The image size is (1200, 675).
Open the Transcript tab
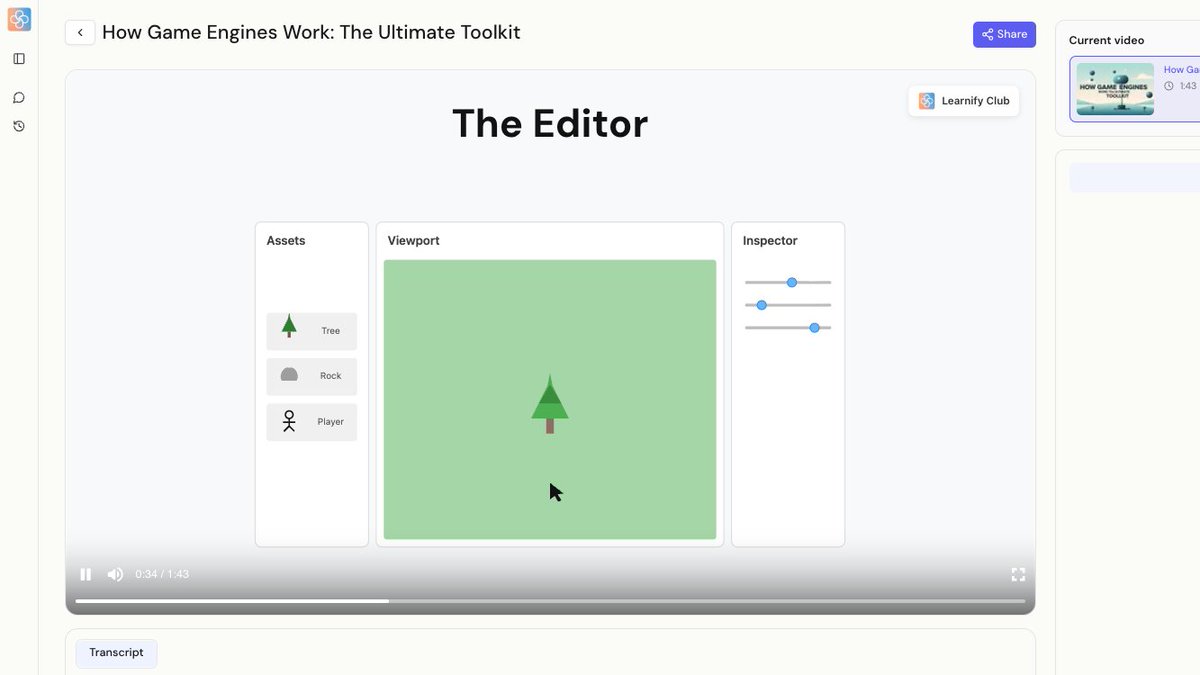(x=116, y=653)
